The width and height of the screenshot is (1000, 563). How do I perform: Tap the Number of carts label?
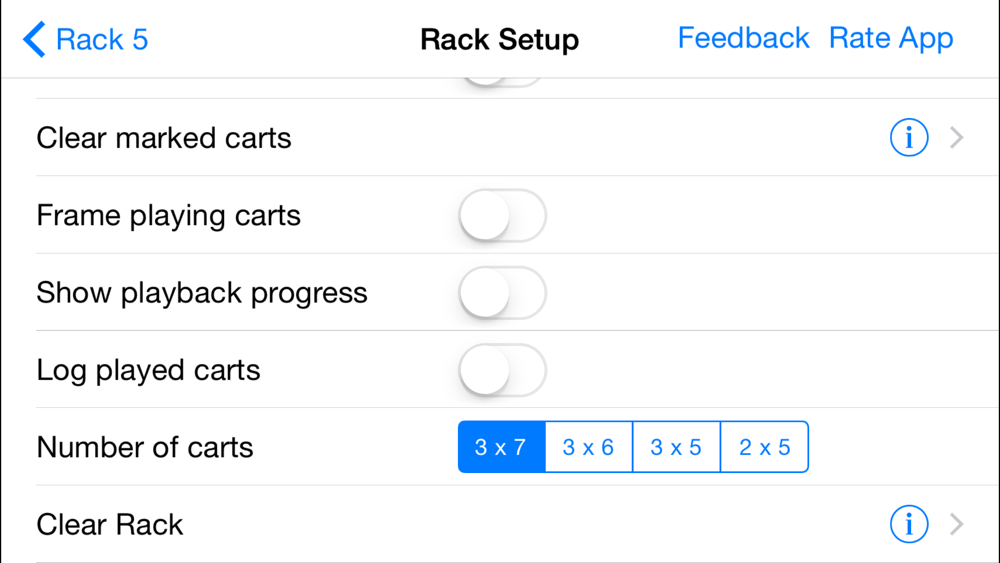pos(145,447)
